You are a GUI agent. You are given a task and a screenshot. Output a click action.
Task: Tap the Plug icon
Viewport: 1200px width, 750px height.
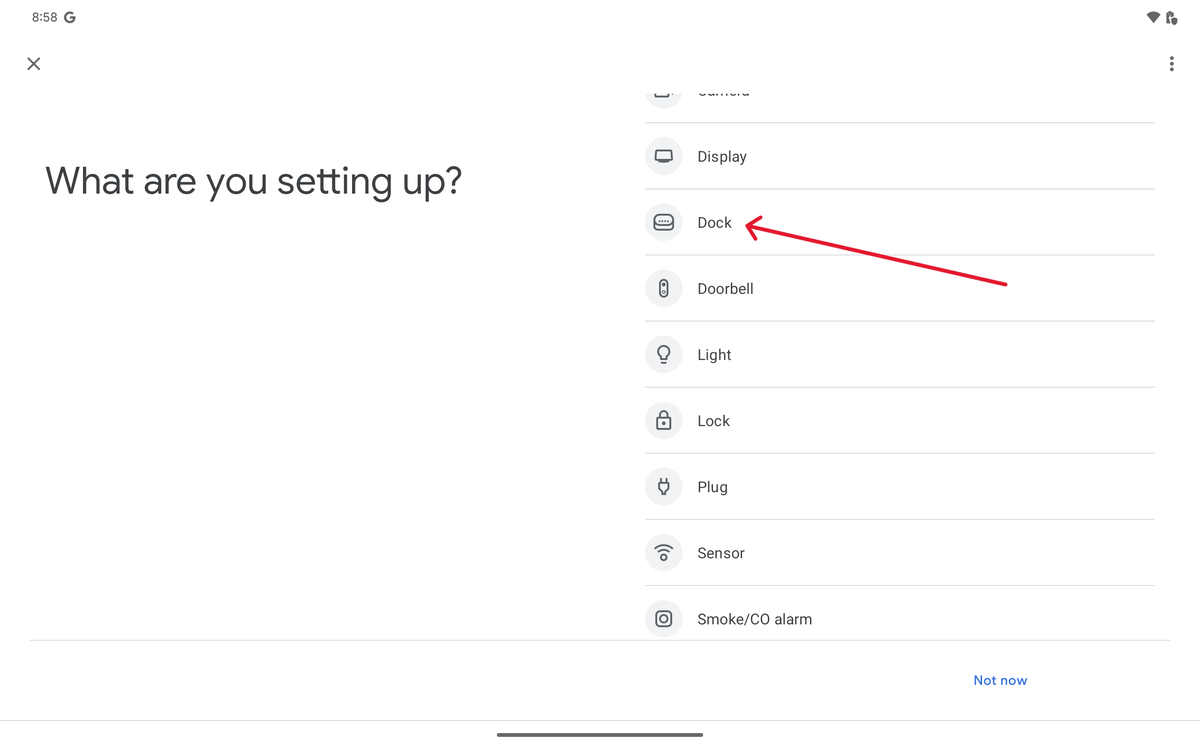[663, 487]
